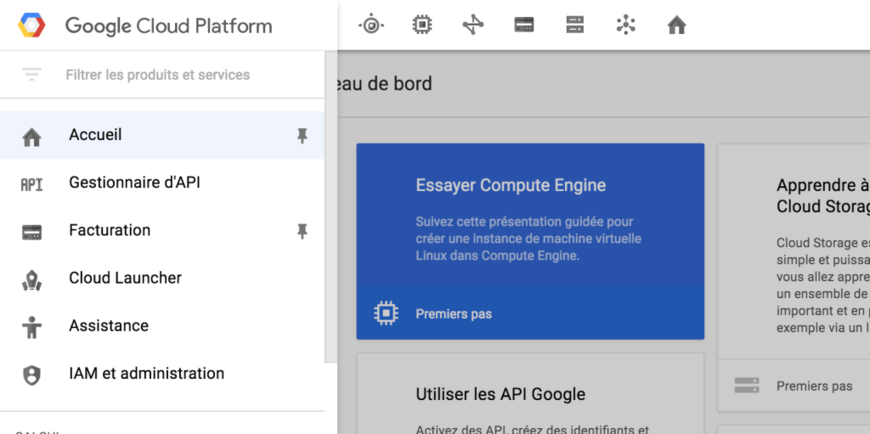This screenshot has height=434, width=870.
Task: Open Compute Engine chip shortcut in top bar
Action: [x=422, y=25]
